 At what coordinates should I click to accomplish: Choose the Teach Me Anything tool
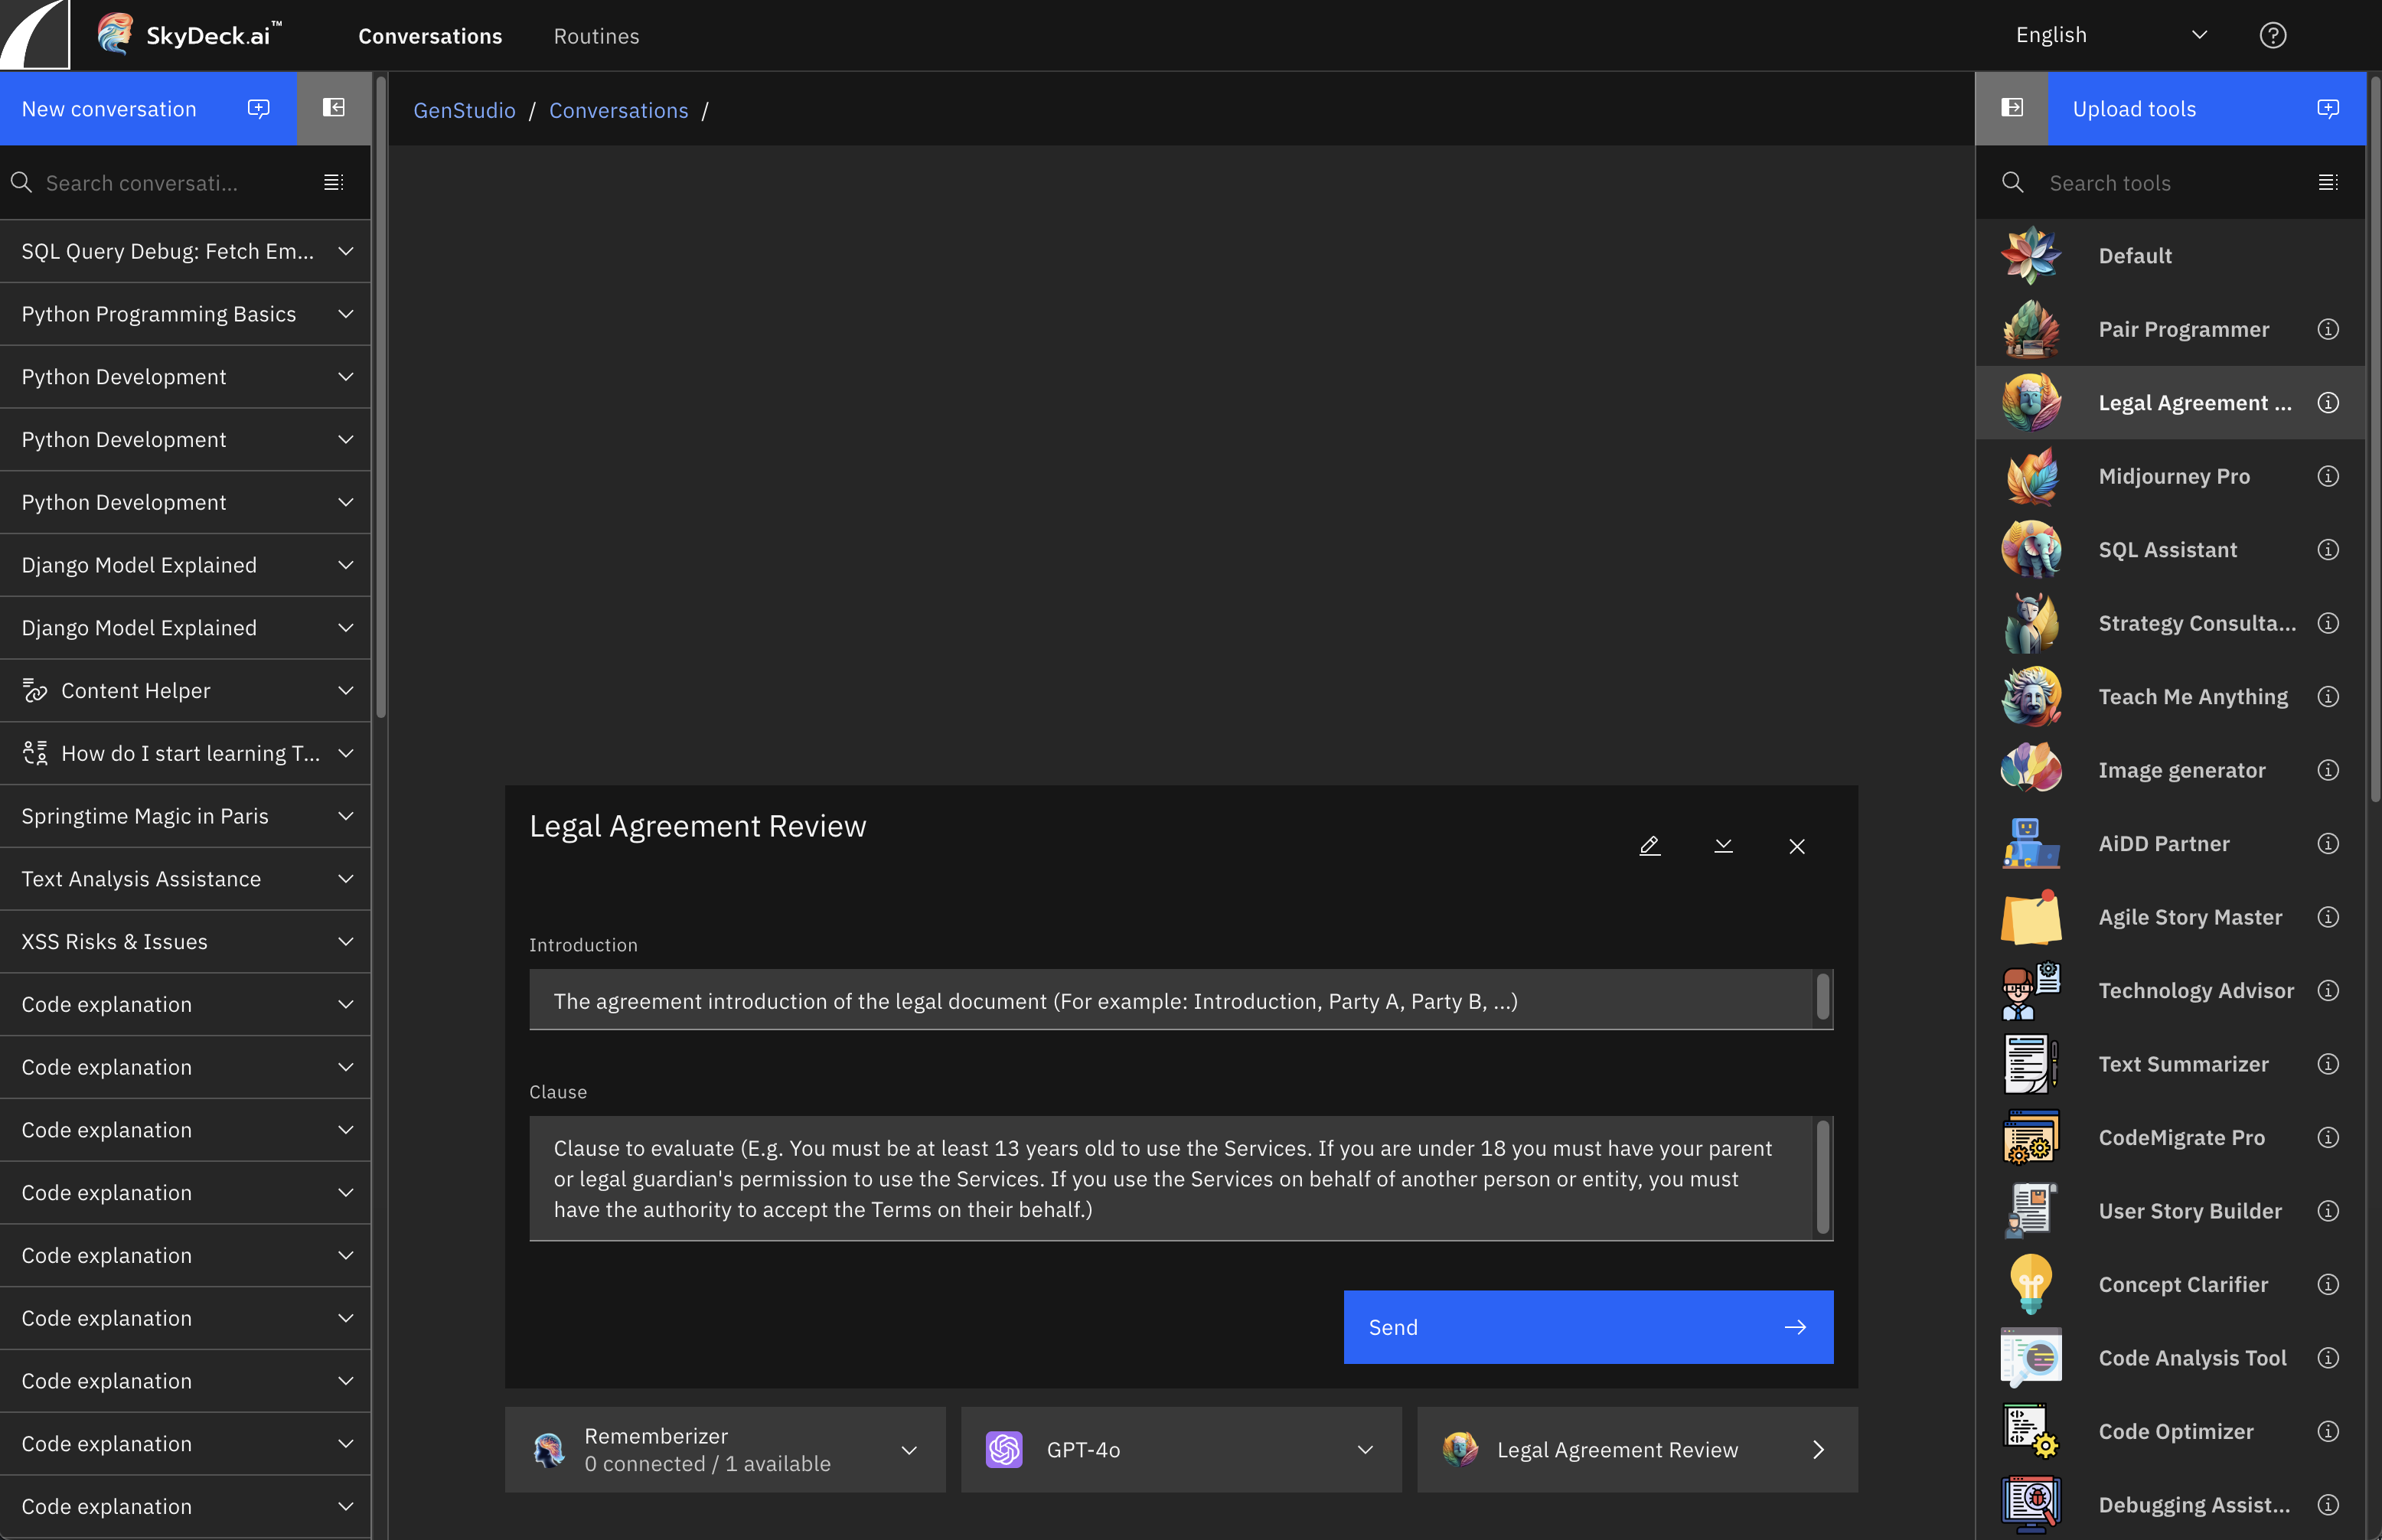(2192, 696)
